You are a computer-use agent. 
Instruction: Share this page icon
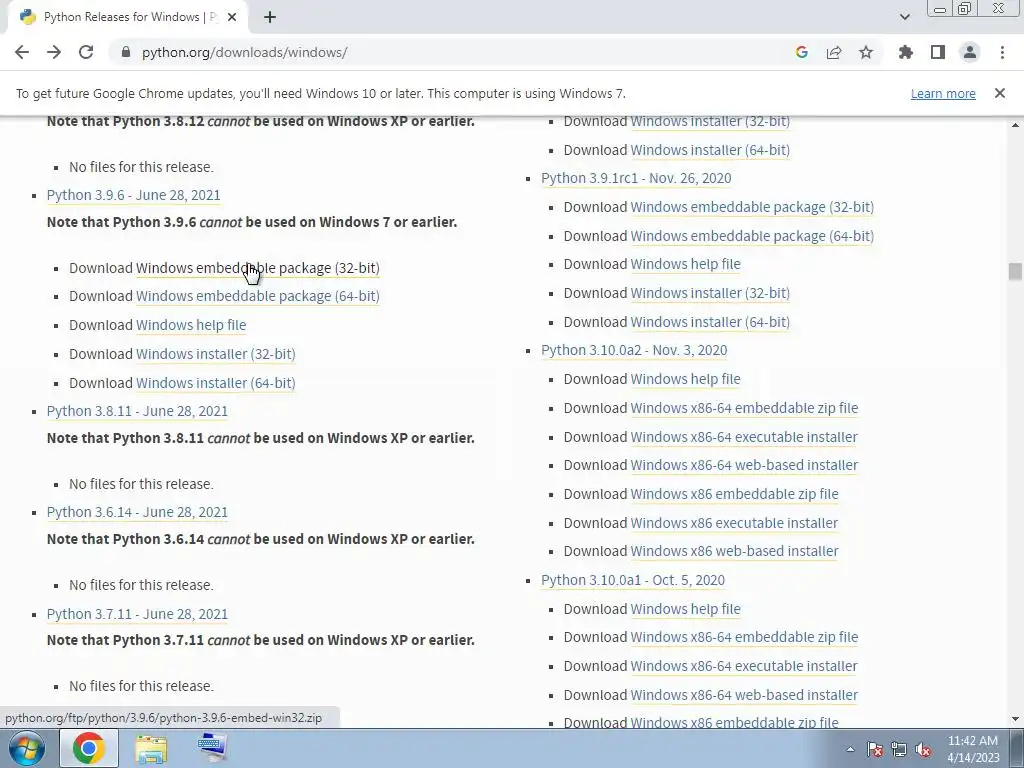(x=834, y=52)
